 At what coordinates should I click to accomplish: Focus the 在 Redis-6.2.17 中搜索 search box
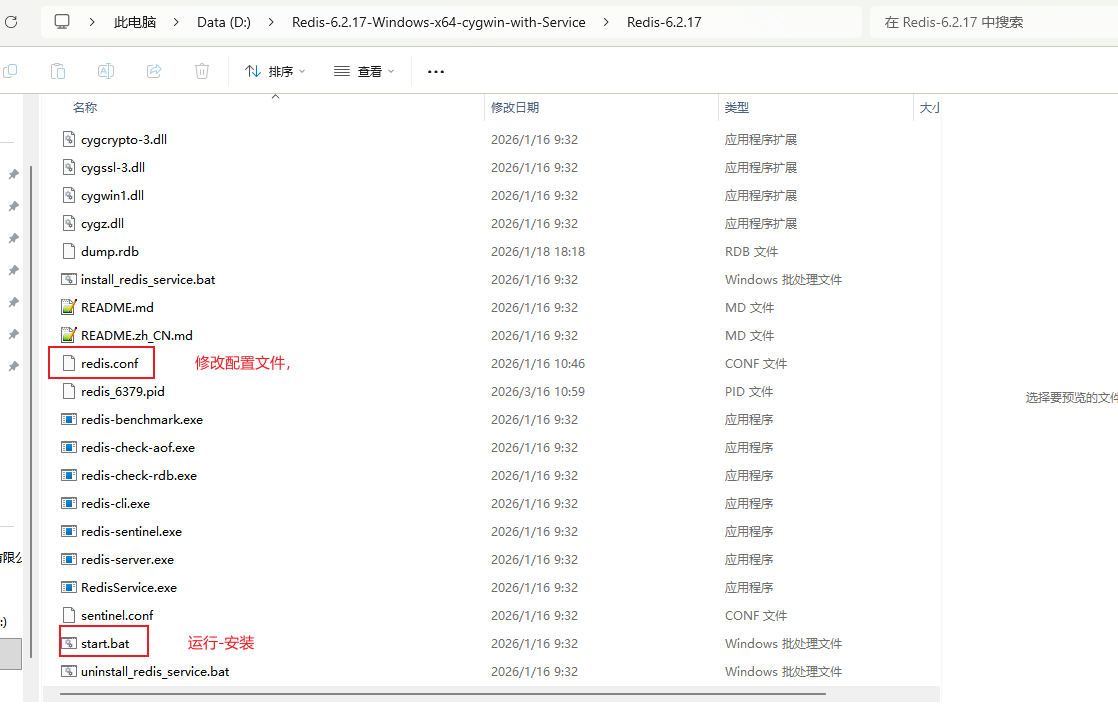pyautogui.click(x=994, y=22)
